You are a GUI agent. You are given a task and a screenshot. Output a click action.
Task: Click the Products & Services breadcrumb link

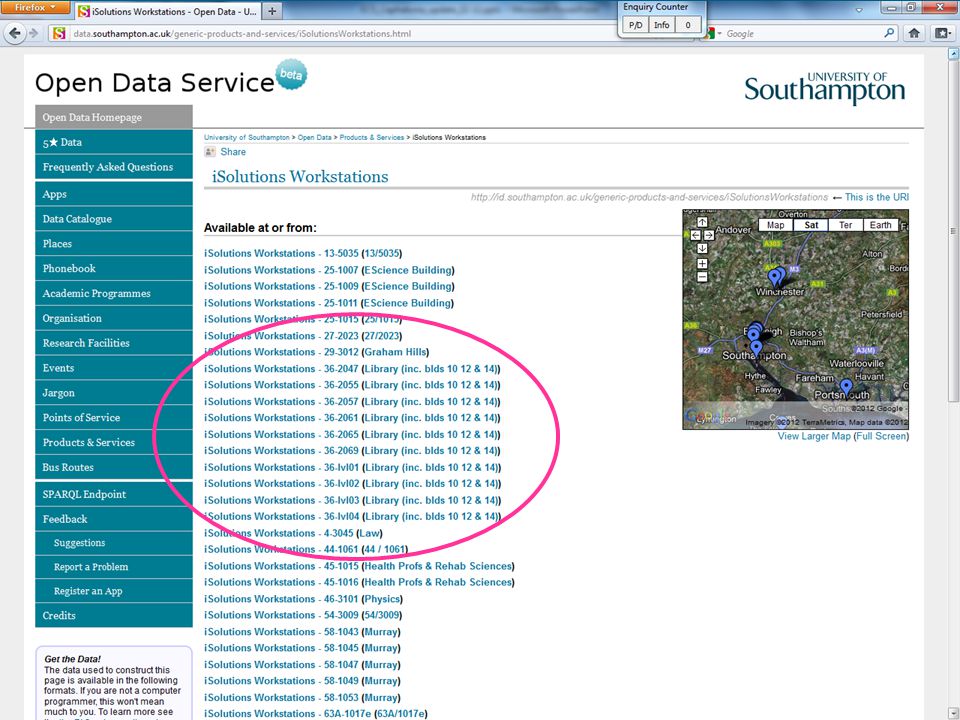click(x=372, y=137)
